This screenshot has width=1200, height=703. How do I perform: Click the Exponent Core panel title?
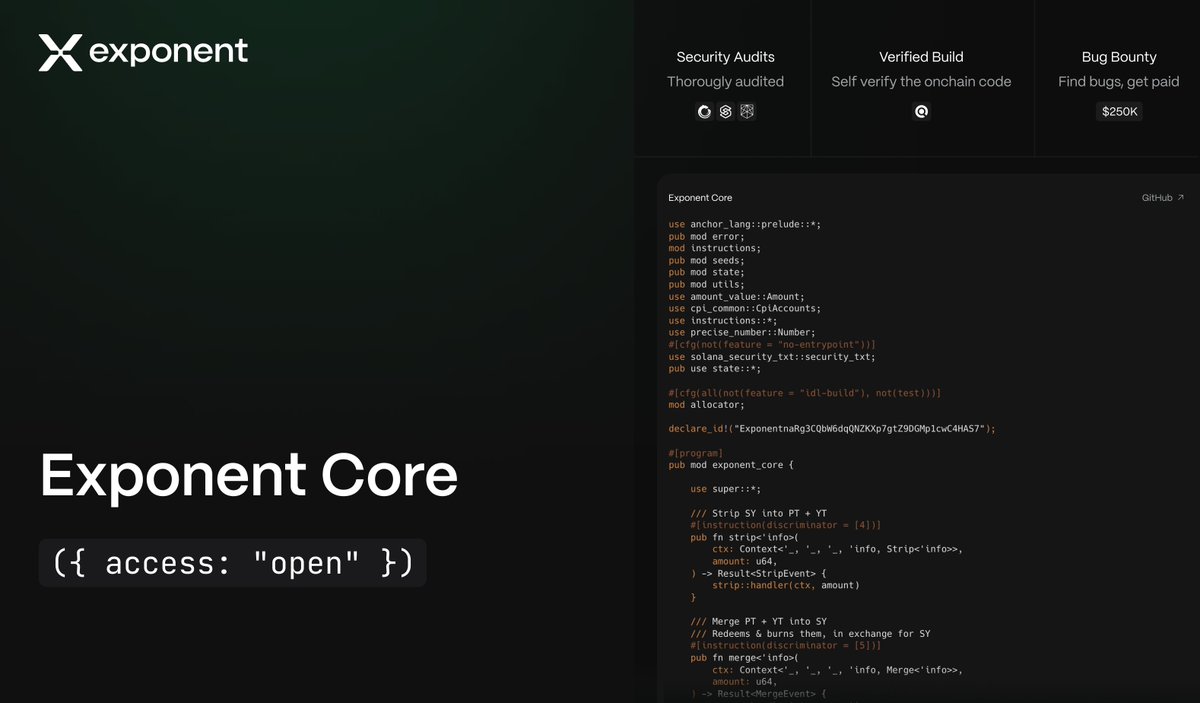pos(700,197)
